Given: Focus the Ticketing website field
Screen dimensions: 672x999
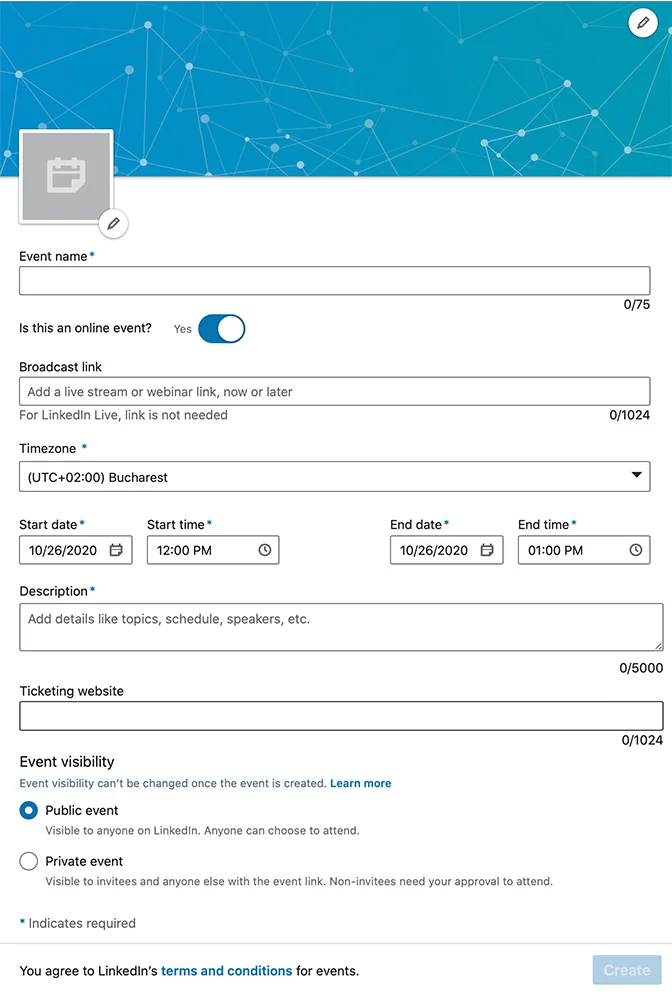Looking at the screenshot, I should pyautogui.click(x=340, y=716).
